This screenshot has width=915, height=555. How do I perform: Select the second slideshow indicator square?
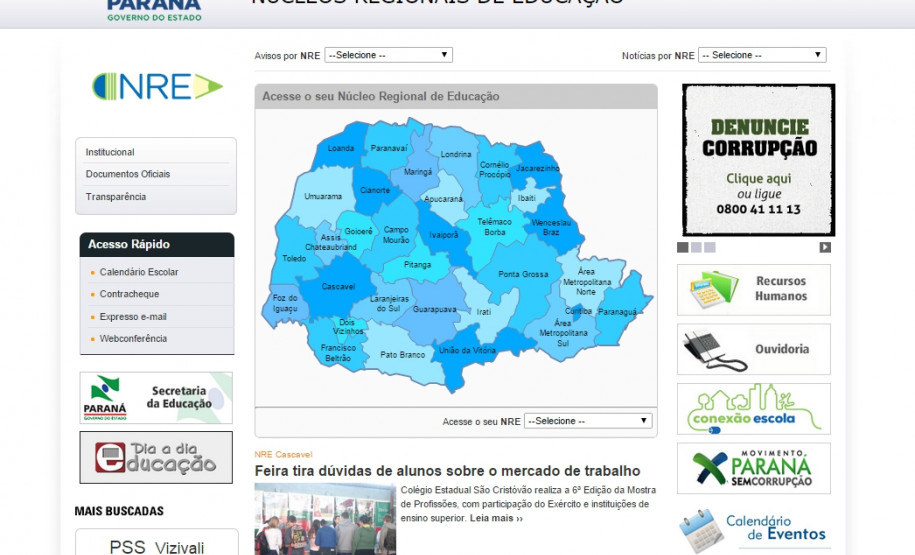pyautogui.click(x=696, y=247)
